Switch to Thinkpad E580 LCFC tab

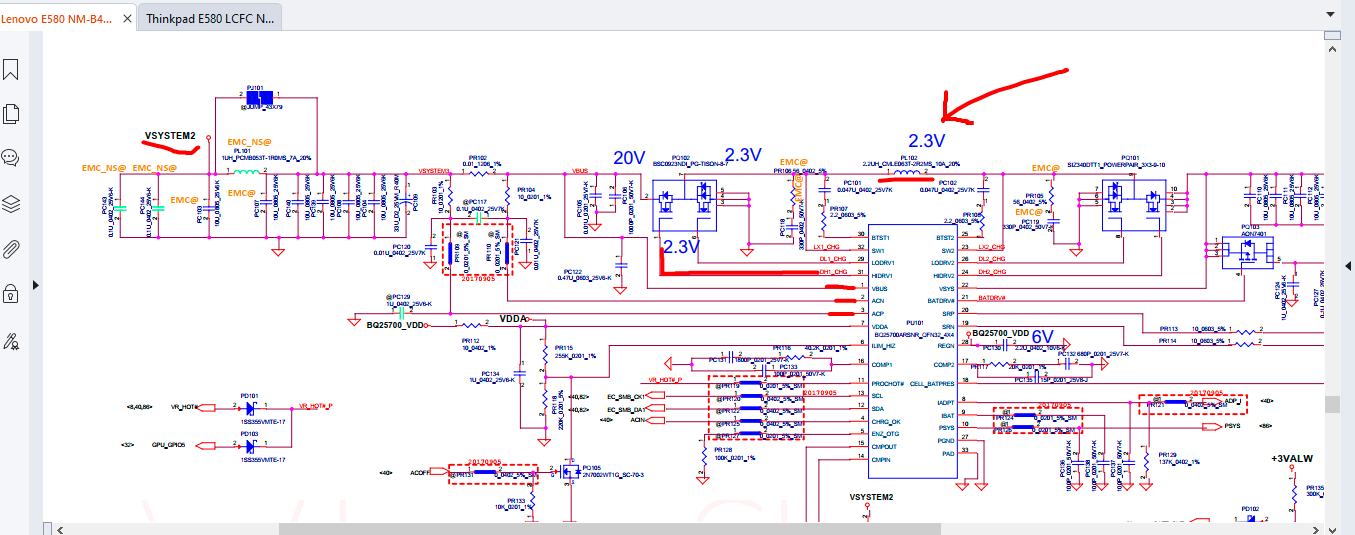(x=210, y=18)
